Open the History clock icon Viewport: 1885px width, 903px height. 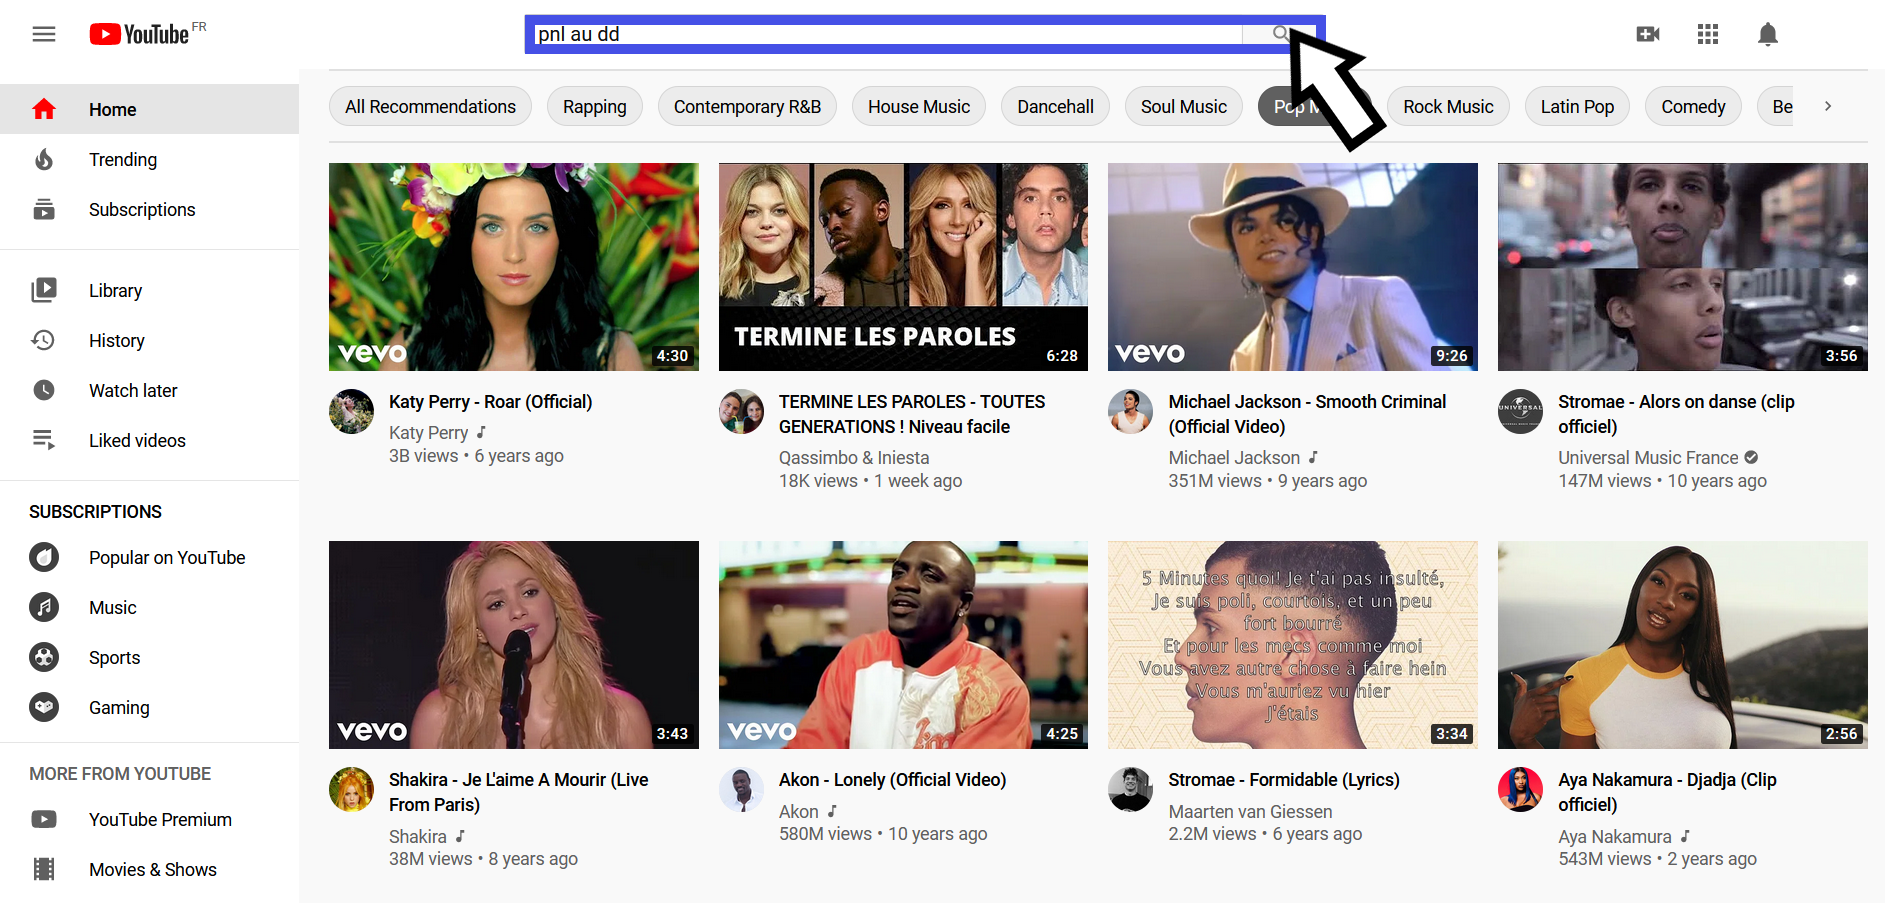pos(44,340)
